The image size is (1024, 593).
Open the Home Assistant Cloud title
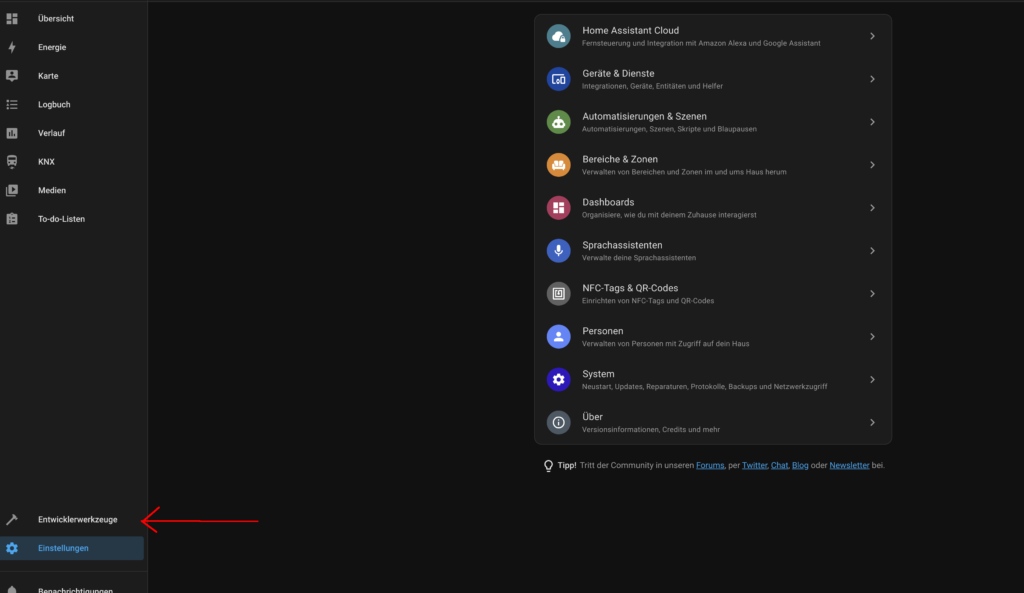point(630,31)
